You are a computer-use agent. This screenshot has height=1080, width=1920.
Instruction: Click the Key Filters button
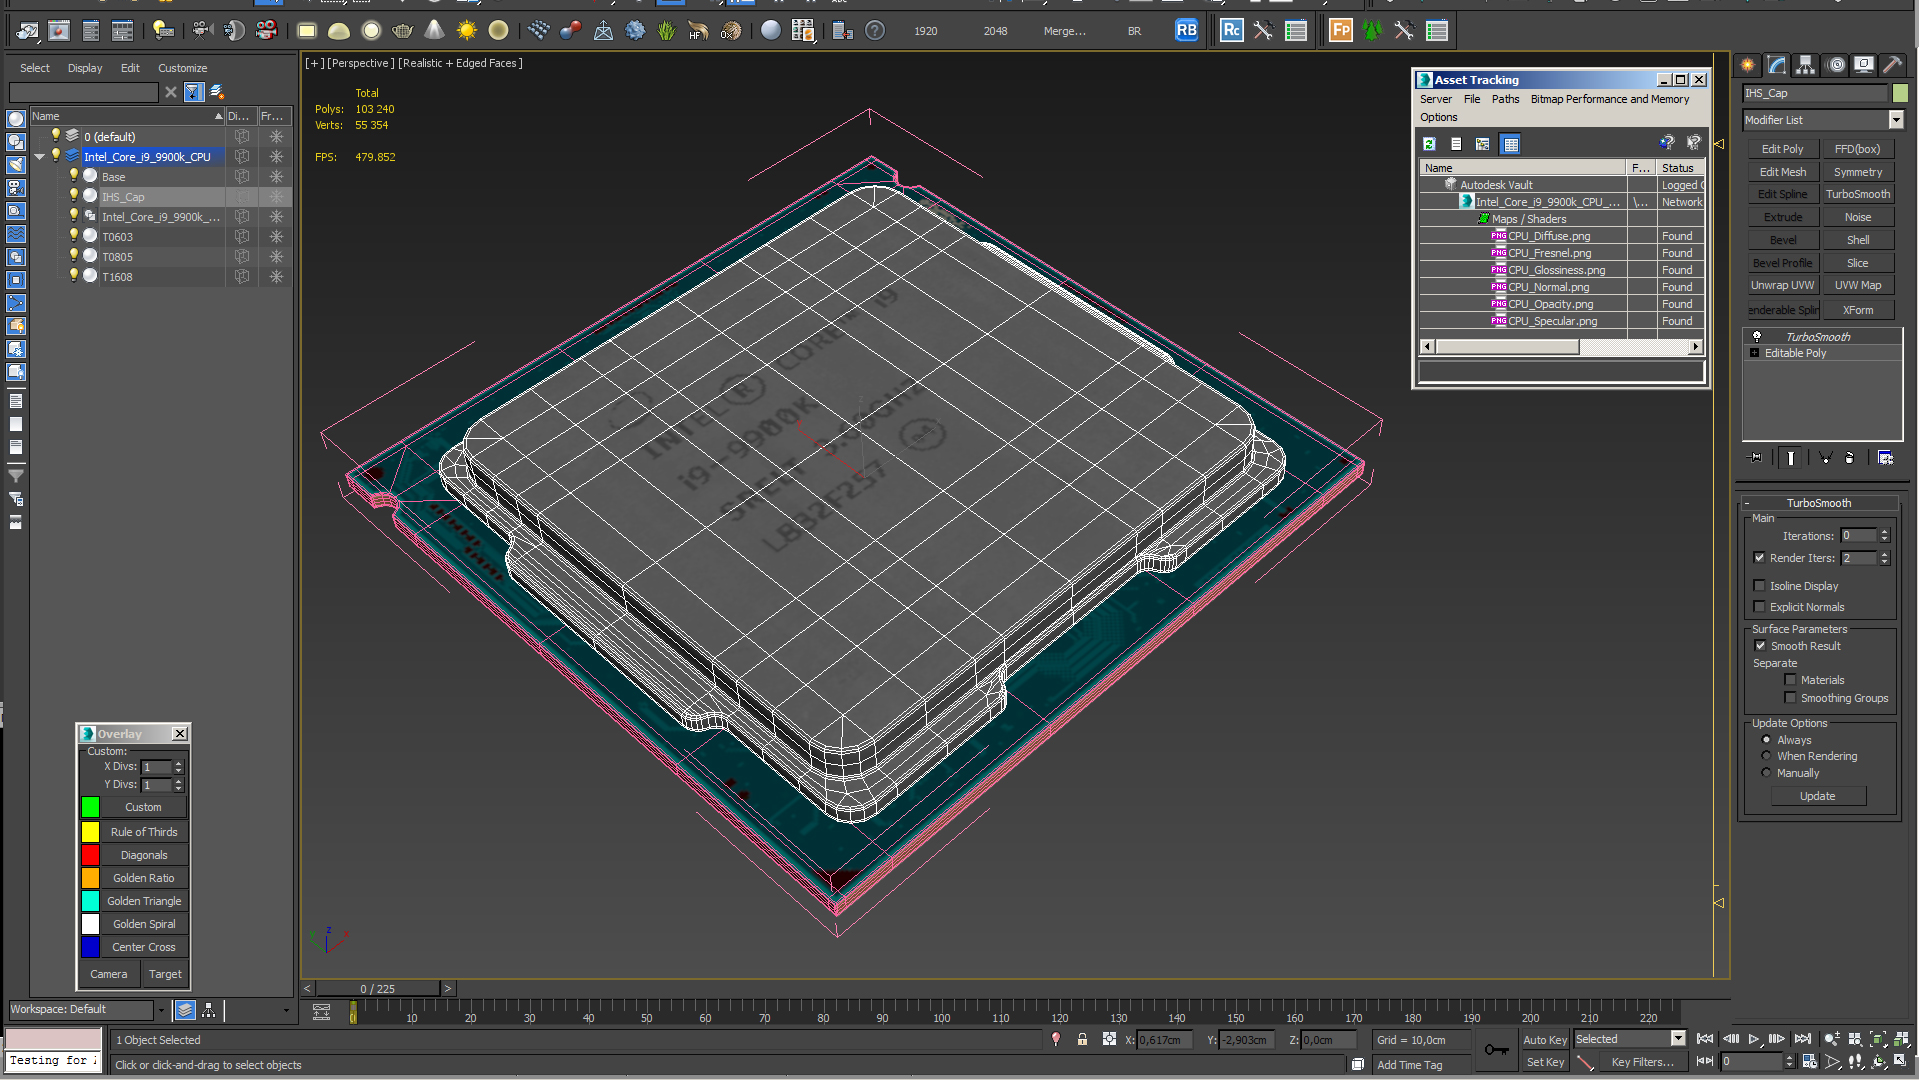click(x=1642, y=1062)
